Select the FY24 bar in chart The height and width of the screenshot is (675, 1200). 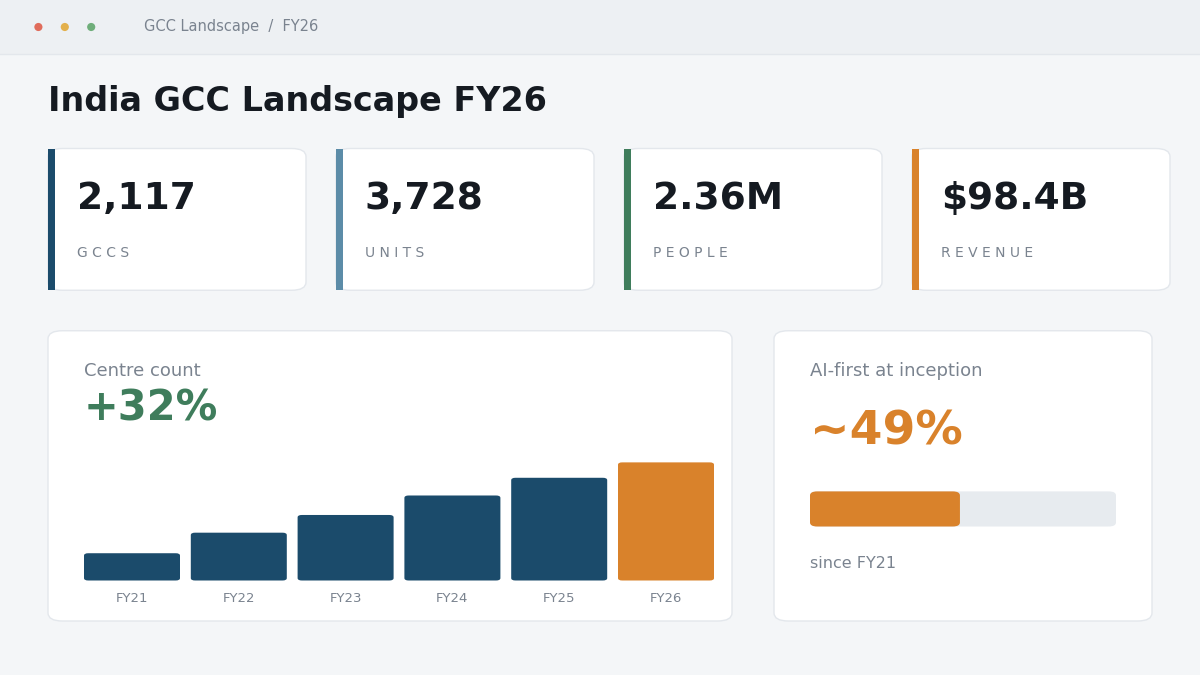(x=452, y=538)
